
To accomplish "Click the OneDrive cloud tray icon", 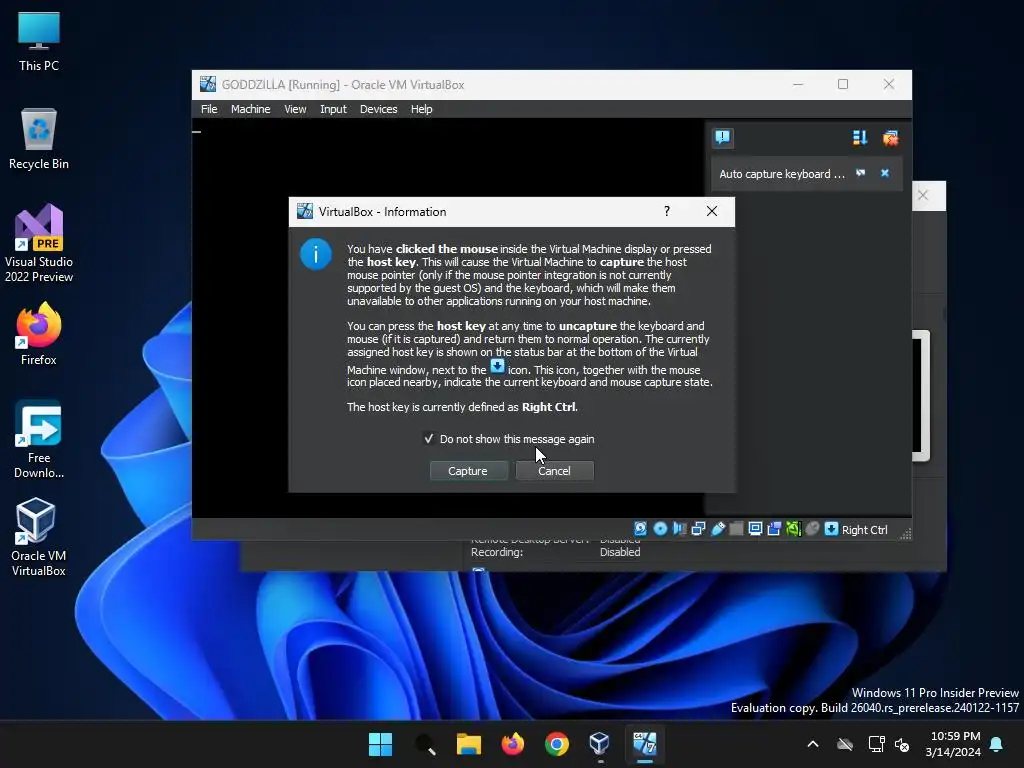I will 845,744.
